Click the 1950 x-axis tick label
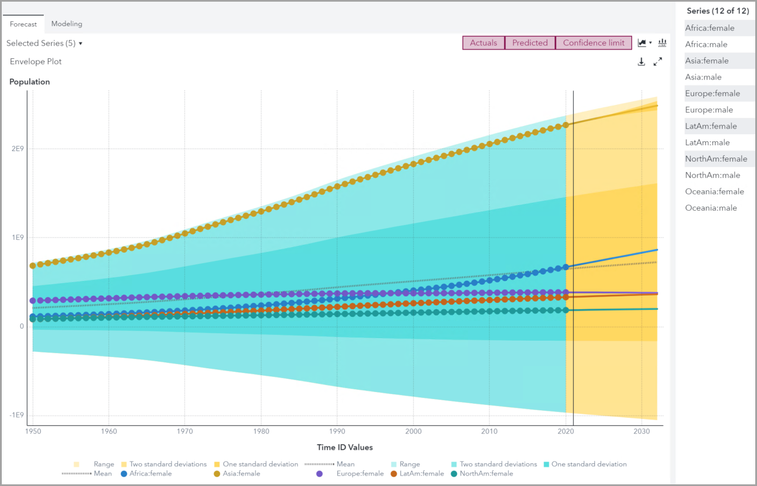Image resolution: width=757 pixels, height=486 pixels. point(33,431)
